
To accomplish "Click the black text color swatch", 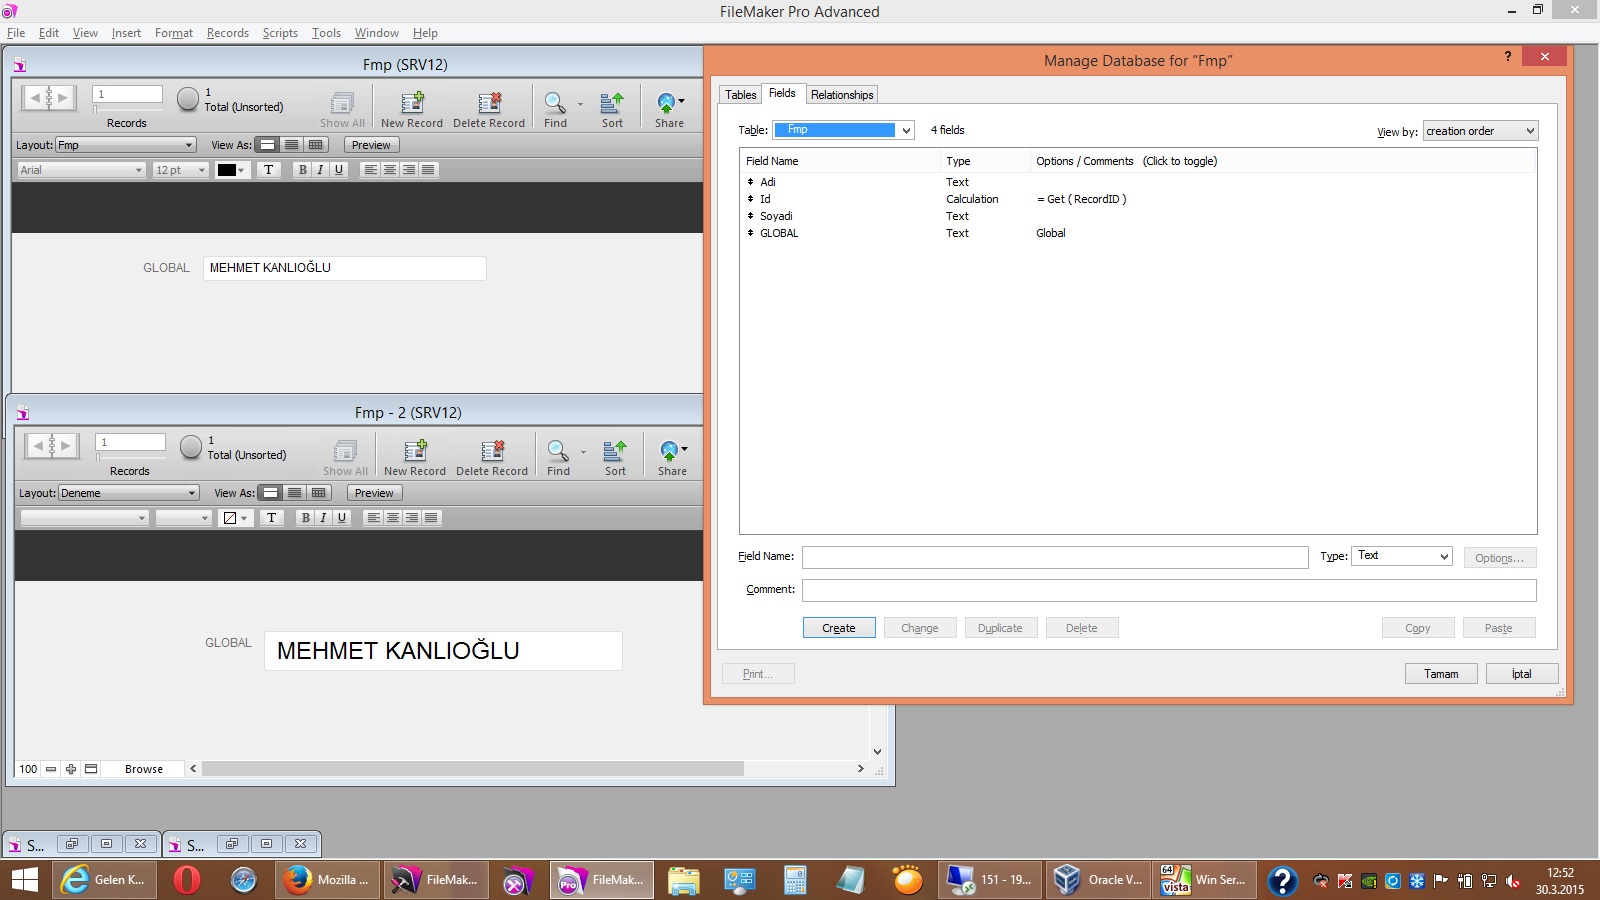I will [x=227, y=170].
